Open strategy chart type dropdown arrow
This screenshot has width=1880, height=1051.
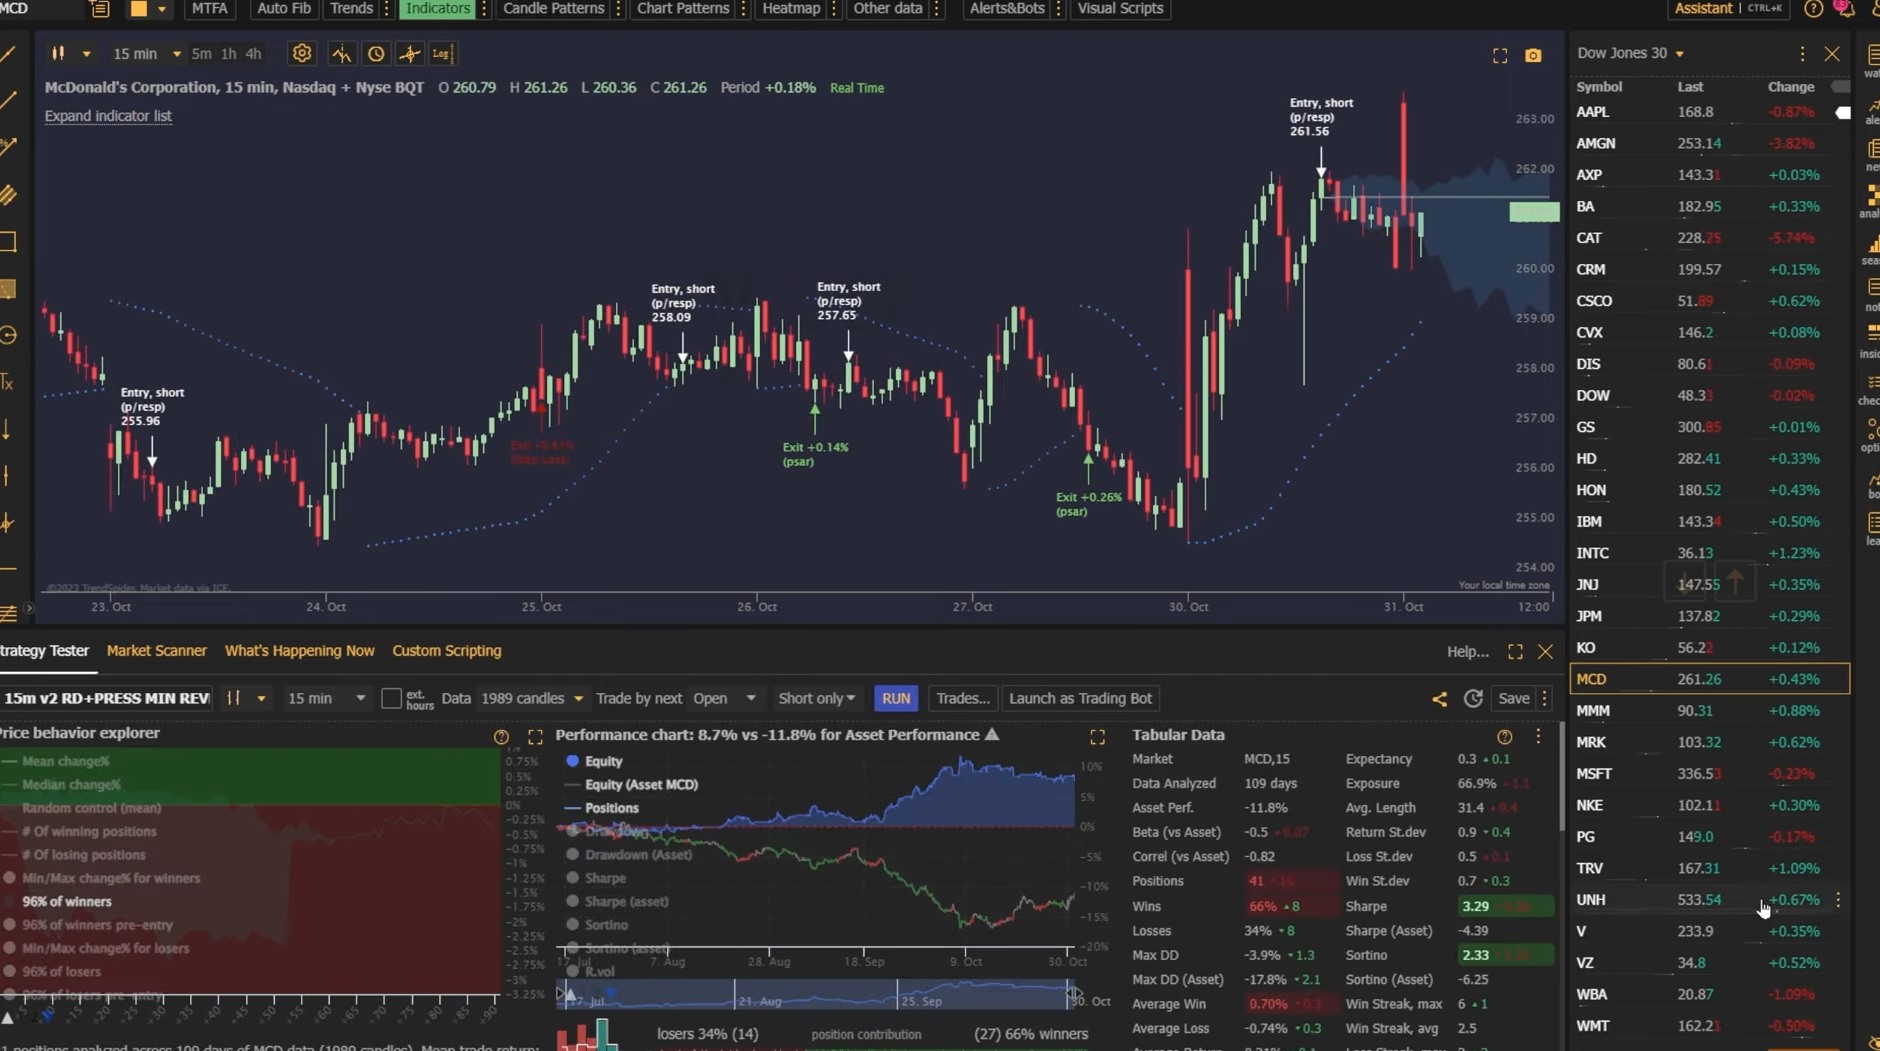261,698
